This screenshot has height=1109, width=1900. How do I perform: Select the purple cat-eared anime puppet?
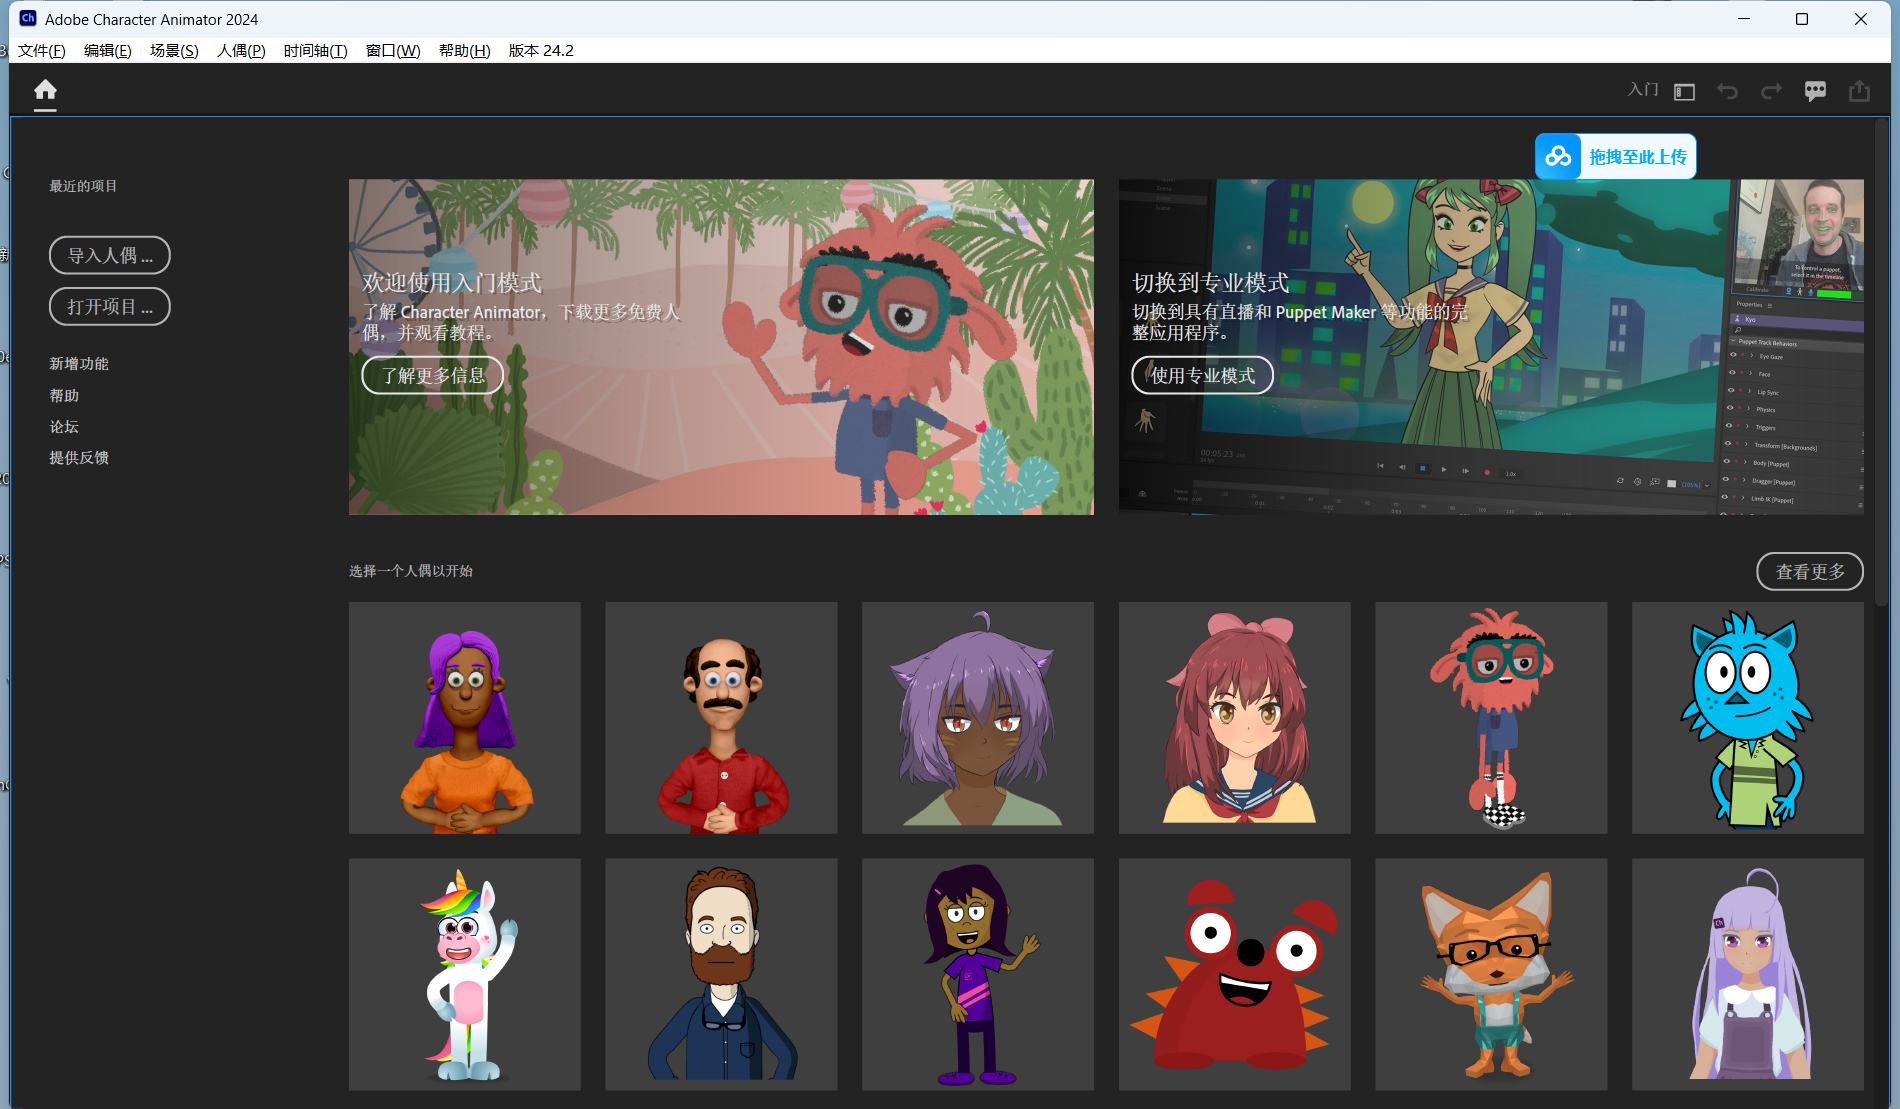click(x=978, y=718)
